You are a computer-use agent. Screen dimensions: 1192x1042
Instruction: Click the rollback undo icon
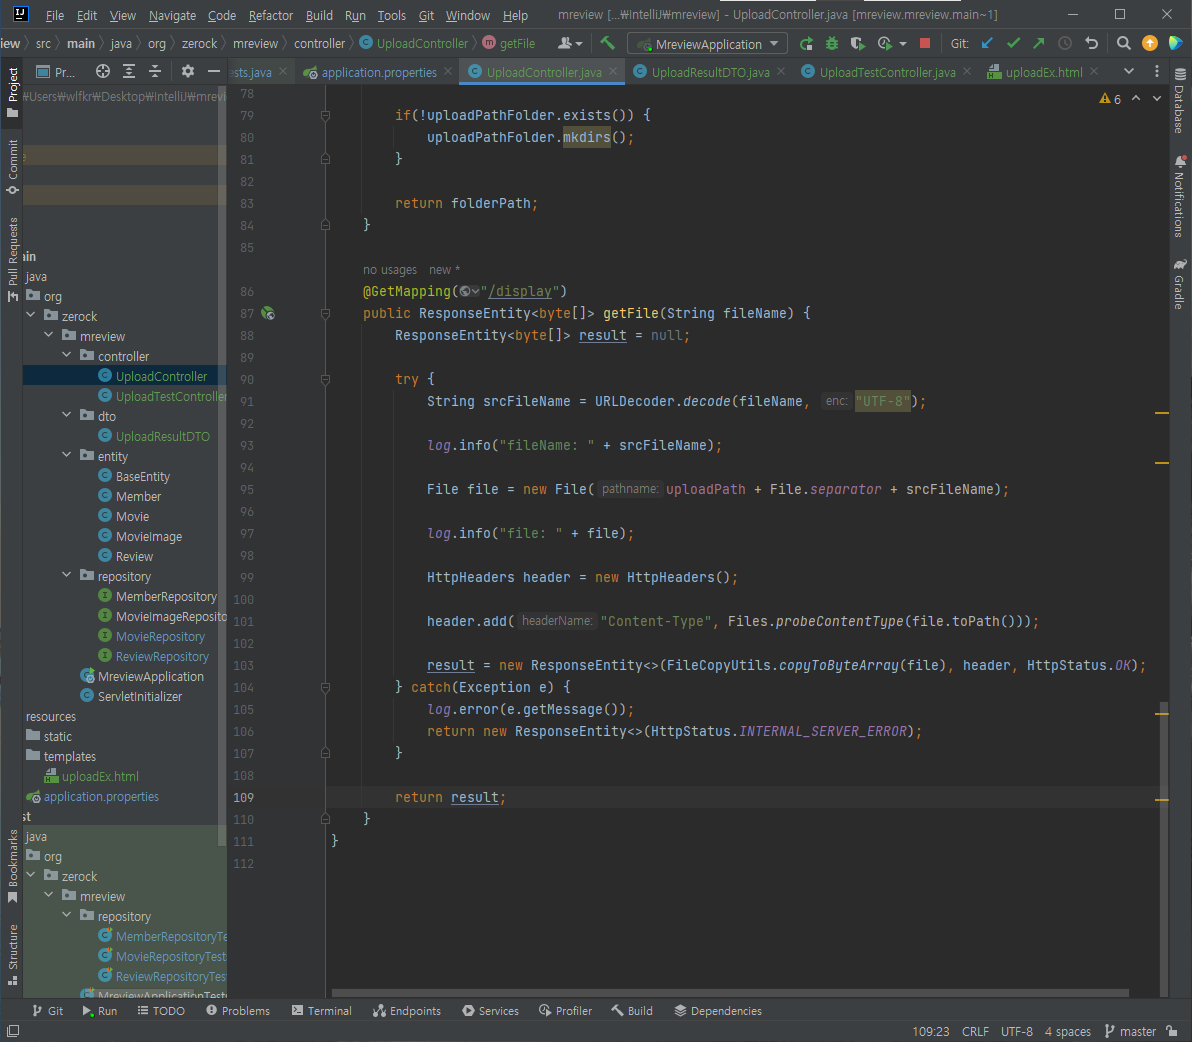[x=1092, y=43]
